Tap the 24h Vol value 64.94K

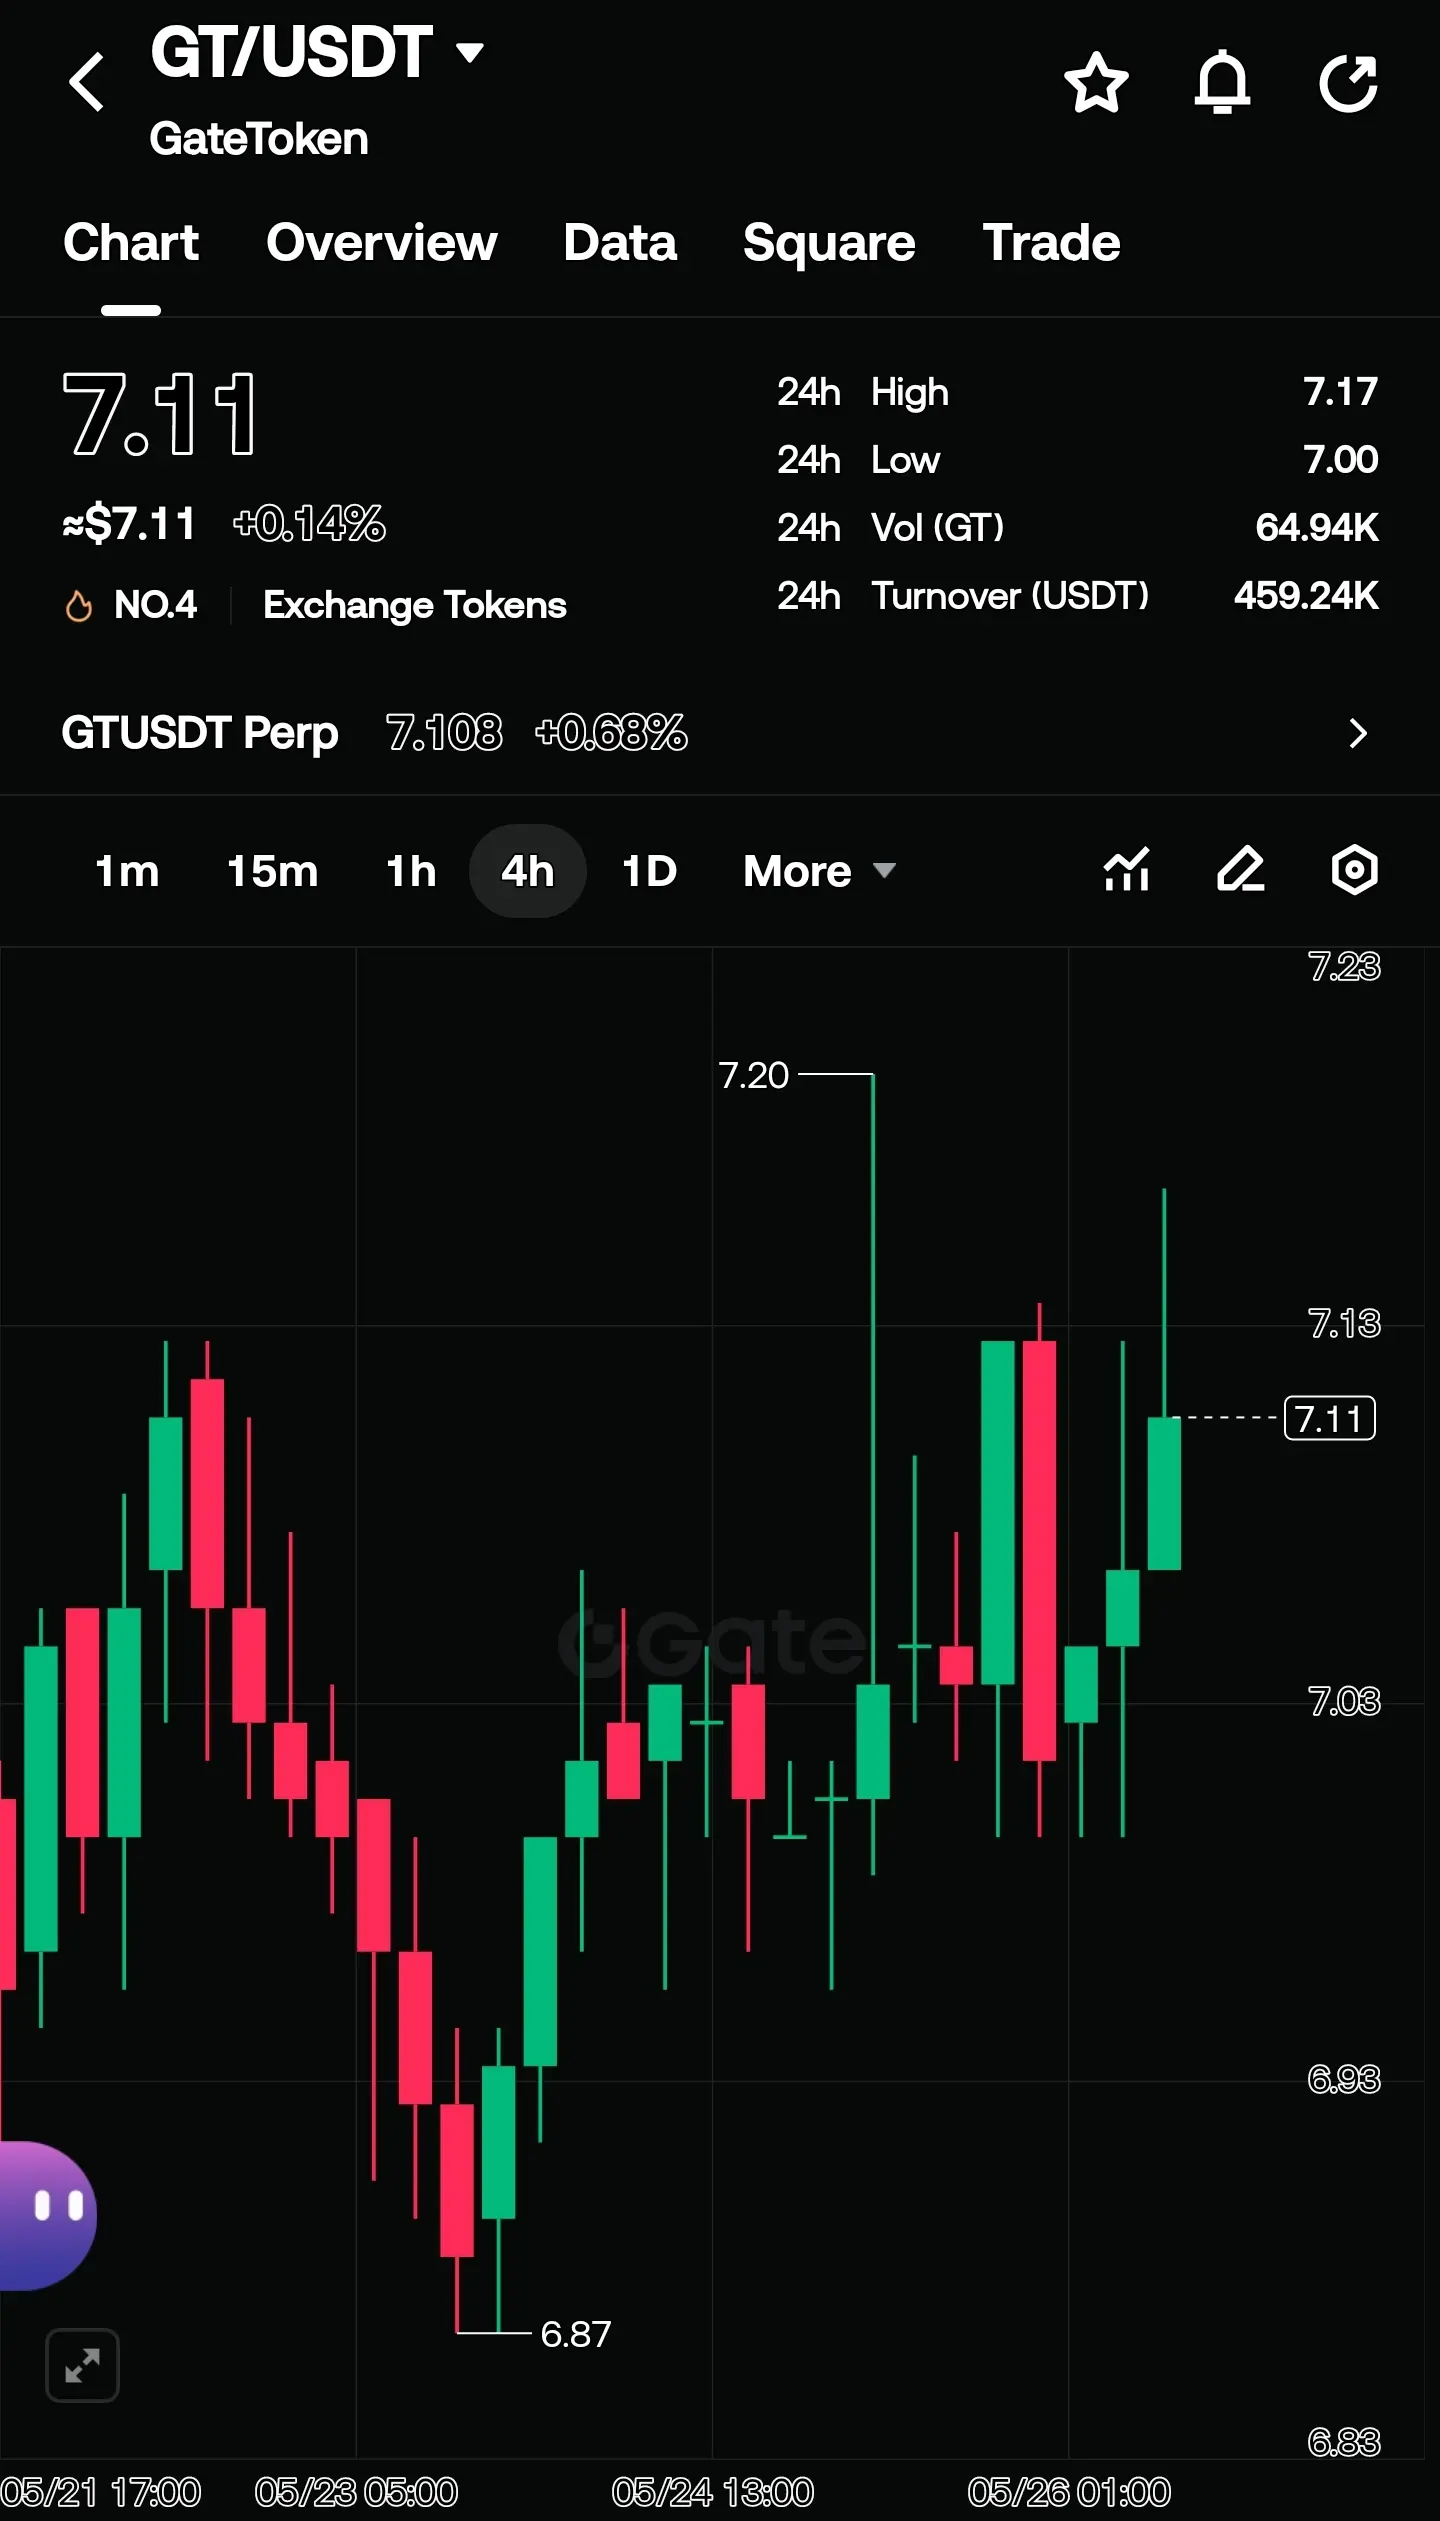click(1317, 528)
